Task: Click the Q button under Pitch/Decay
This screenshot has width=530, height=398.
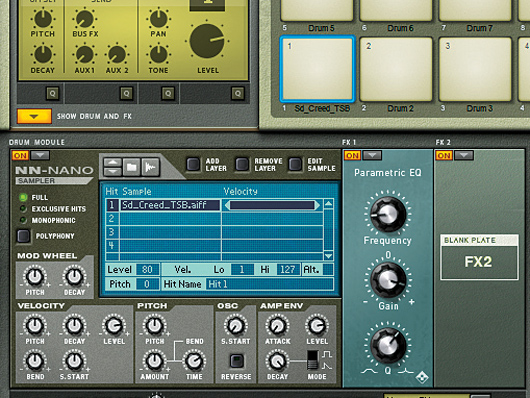Action: (x=52, y=93)
